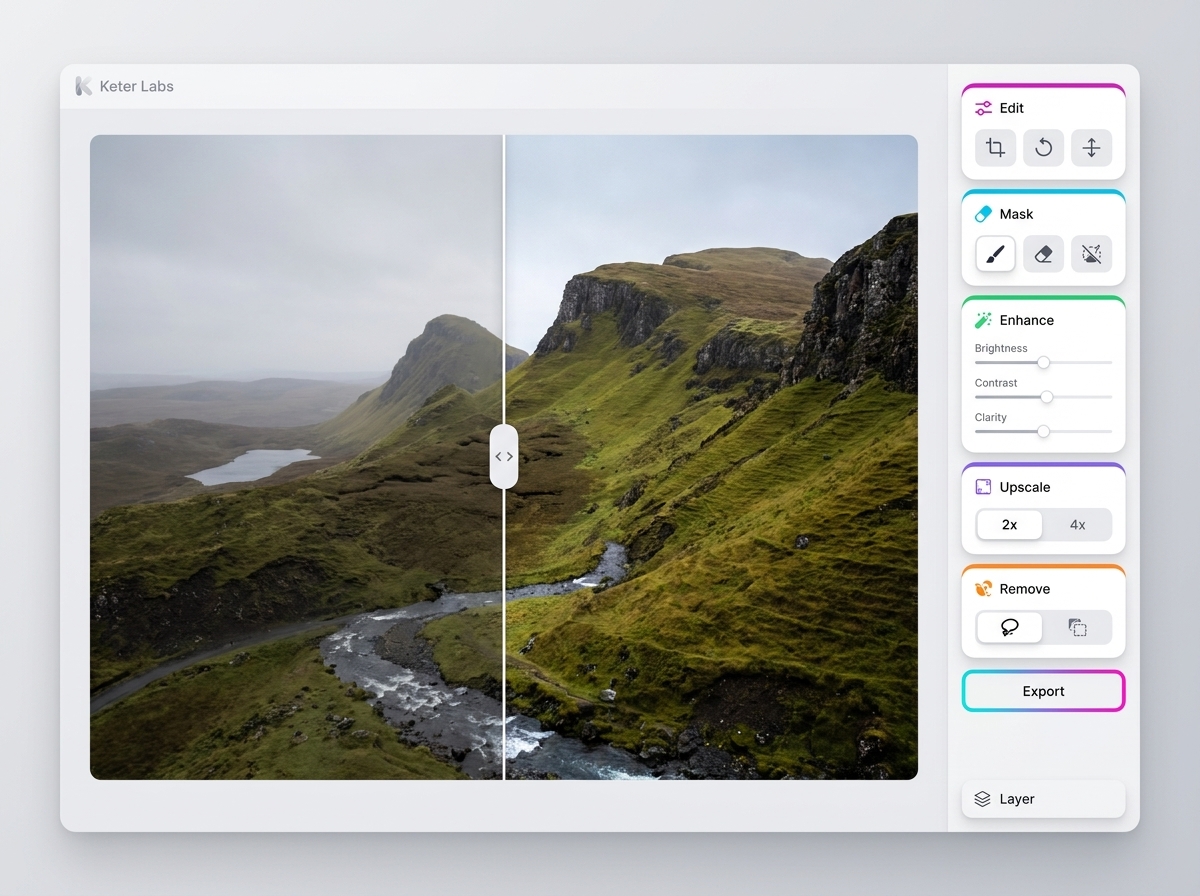The width and height of the screenshot is (1200, 896).
Task: Click the Rotate counterclockwise icon
Action: tap(1043, 148)
